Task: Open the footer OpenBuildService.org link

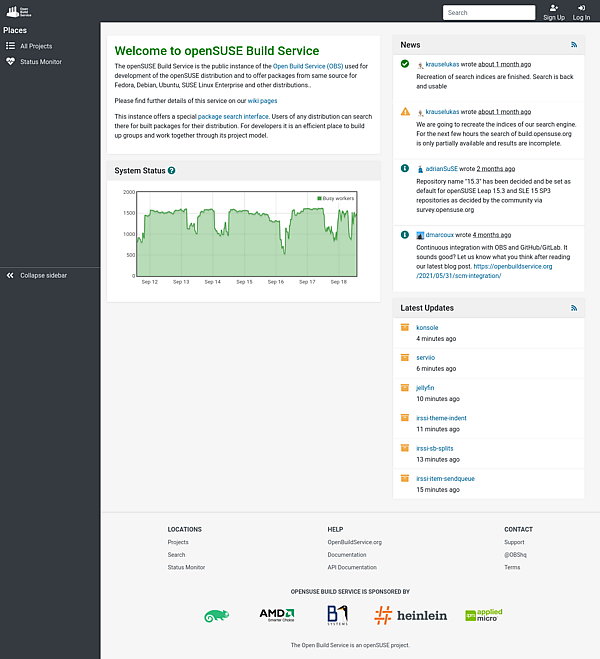Action: 355,542
